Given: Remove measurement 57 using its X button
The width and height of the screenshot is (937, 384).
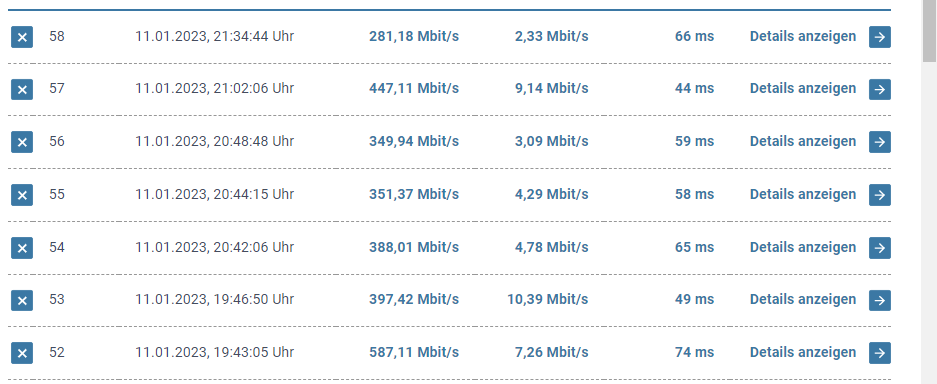Looking at the screenshot, I should [x=22, y=90].
